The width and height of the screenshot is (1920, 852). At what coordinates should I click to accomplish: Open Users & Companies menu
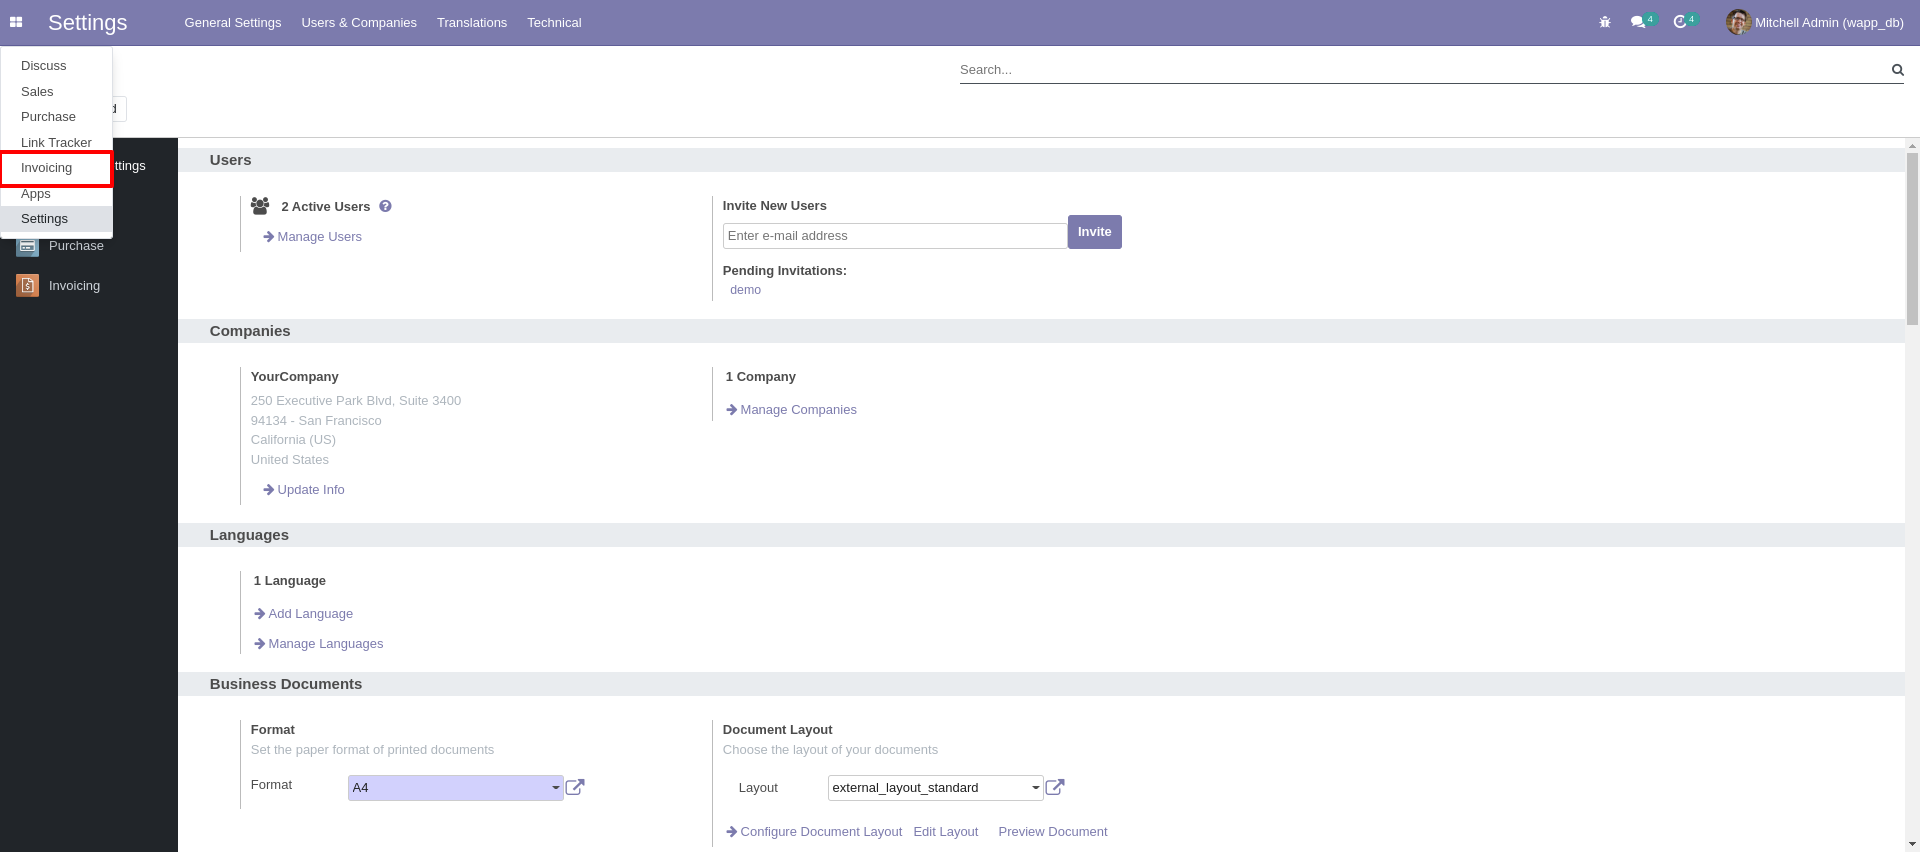[x=359, y=22]
